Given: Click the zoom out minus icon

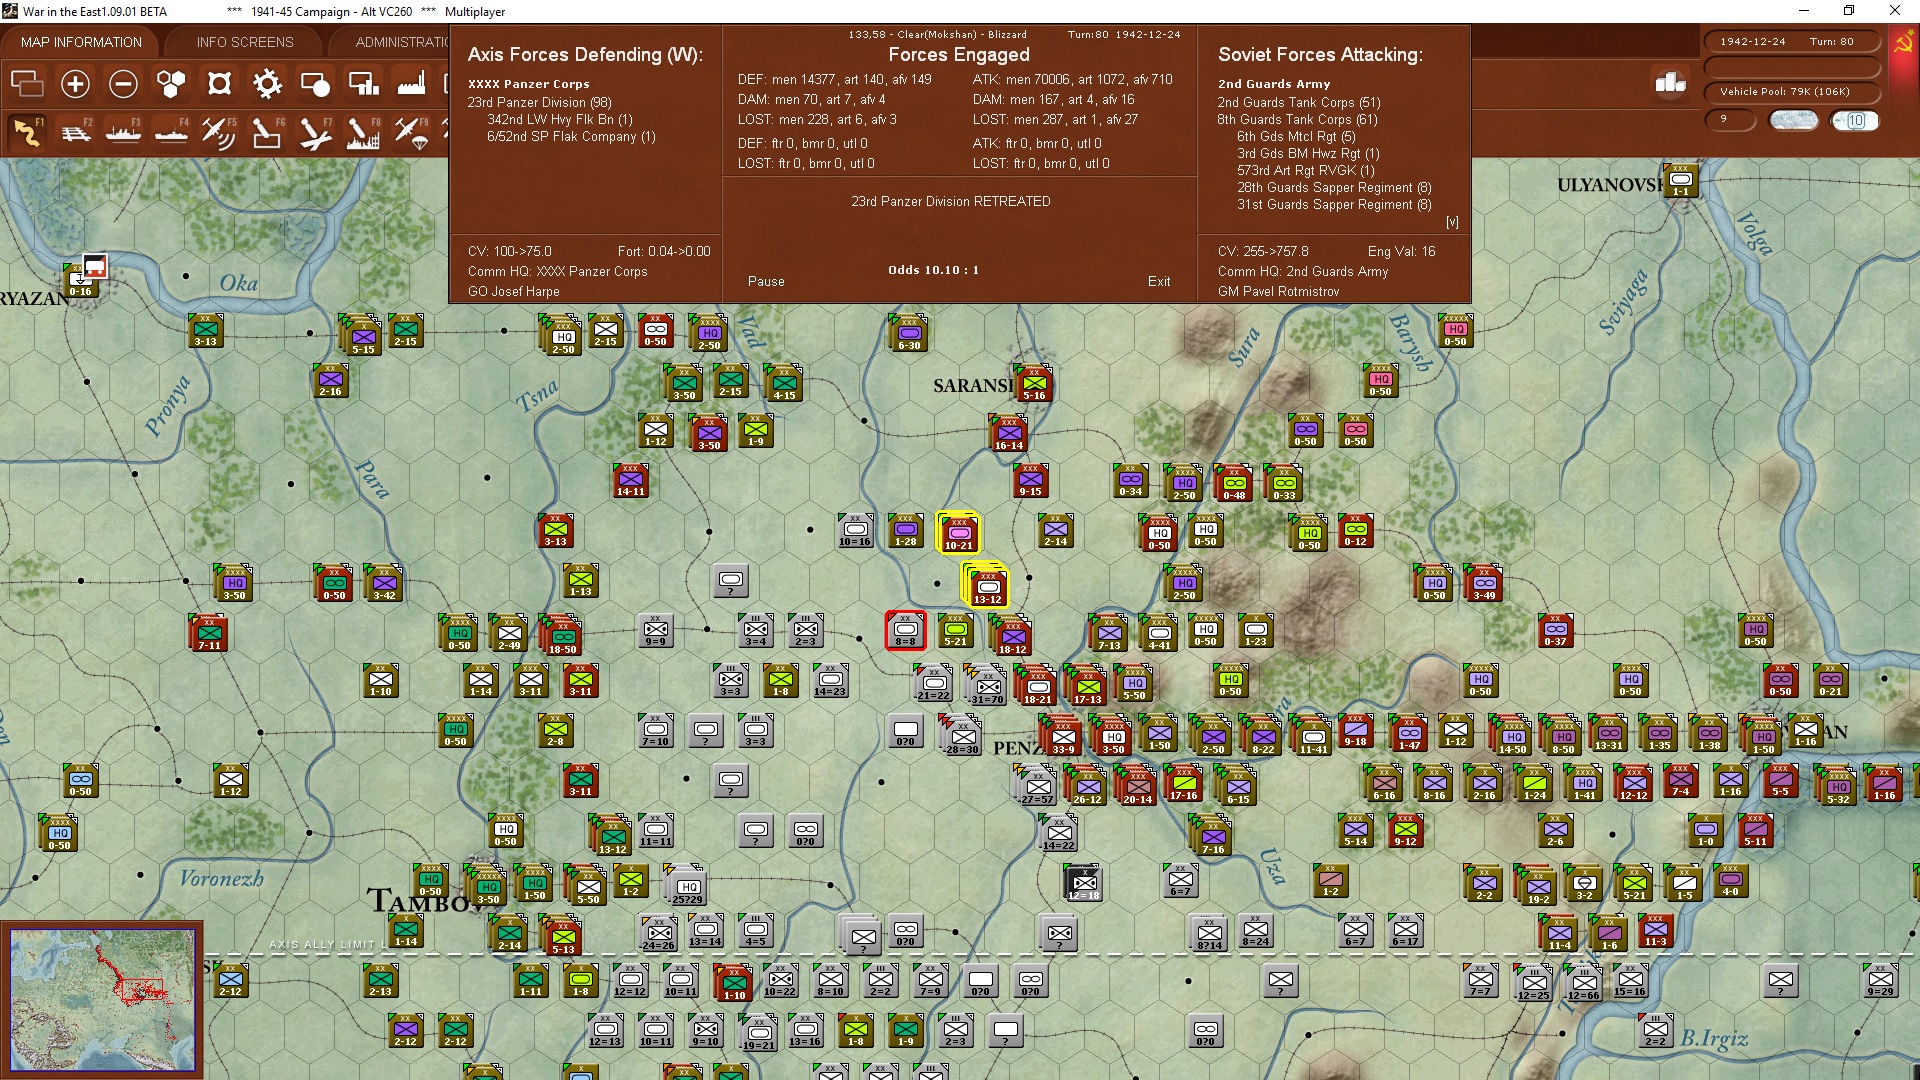Looking at the screenshot, I should pos(123,84).
